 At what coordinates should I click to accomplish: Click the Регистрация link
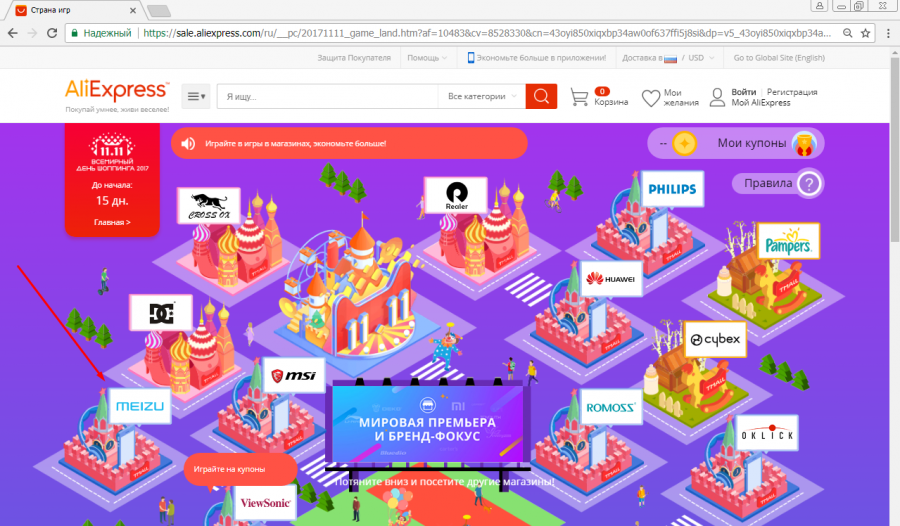pos(792,92)
